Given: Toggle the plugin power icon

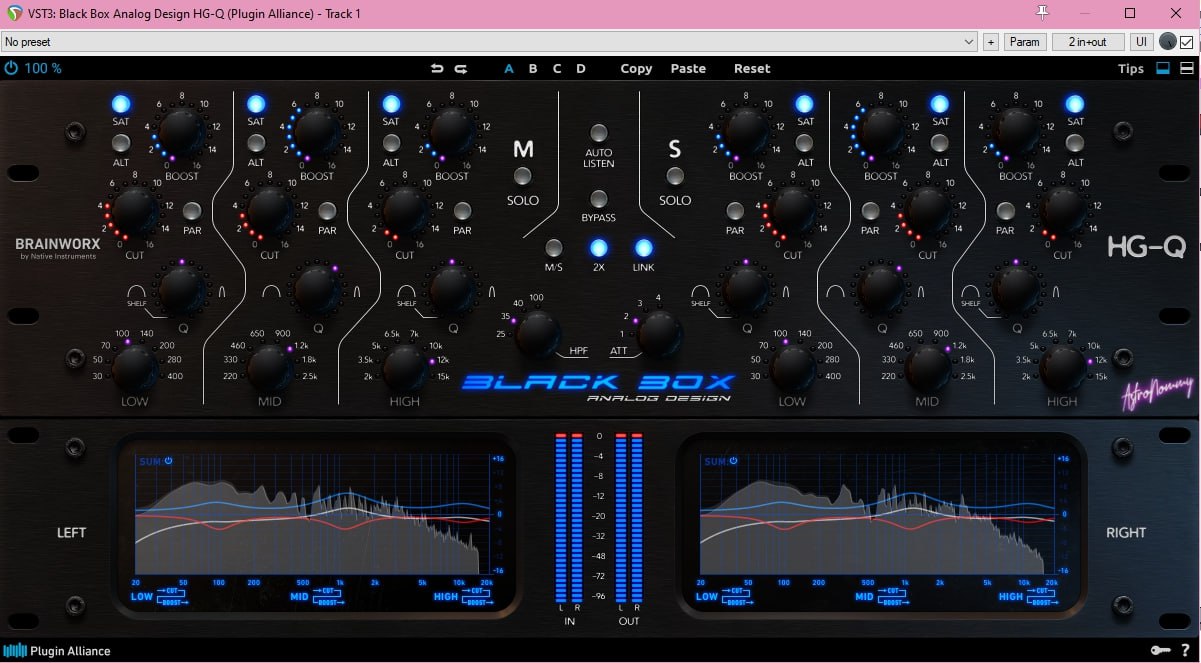Looking at the screenshot, I should 11,69.
